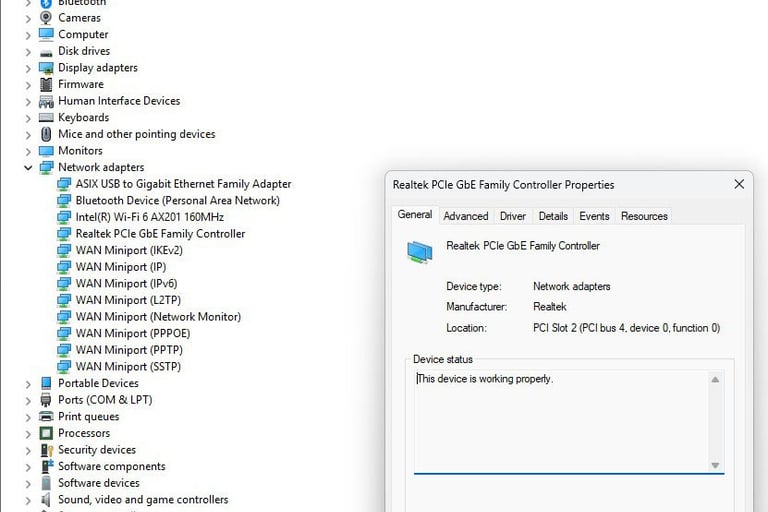Image resolution: width=768 pixels, height=512 pixels.
Task: Click the Processors category icon
Action: click(46, 433)
